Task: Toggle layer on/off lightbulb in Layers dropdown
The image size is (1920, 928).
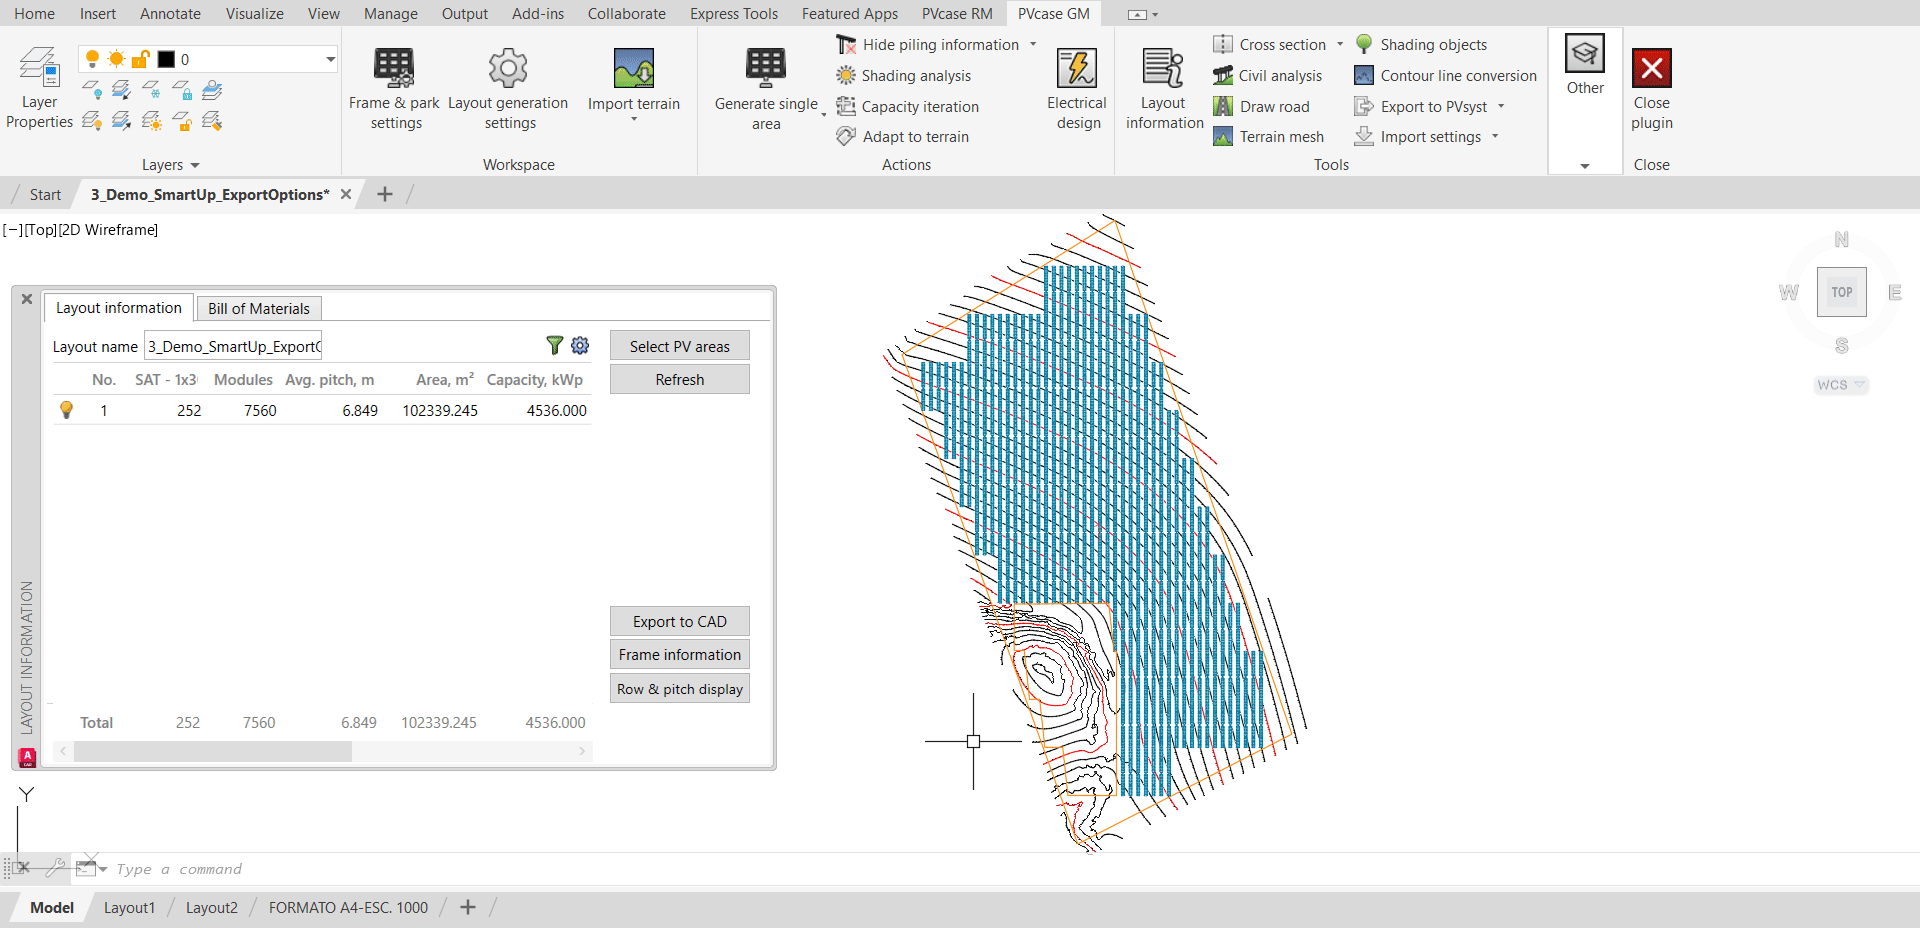Action: tap(92, 59)
